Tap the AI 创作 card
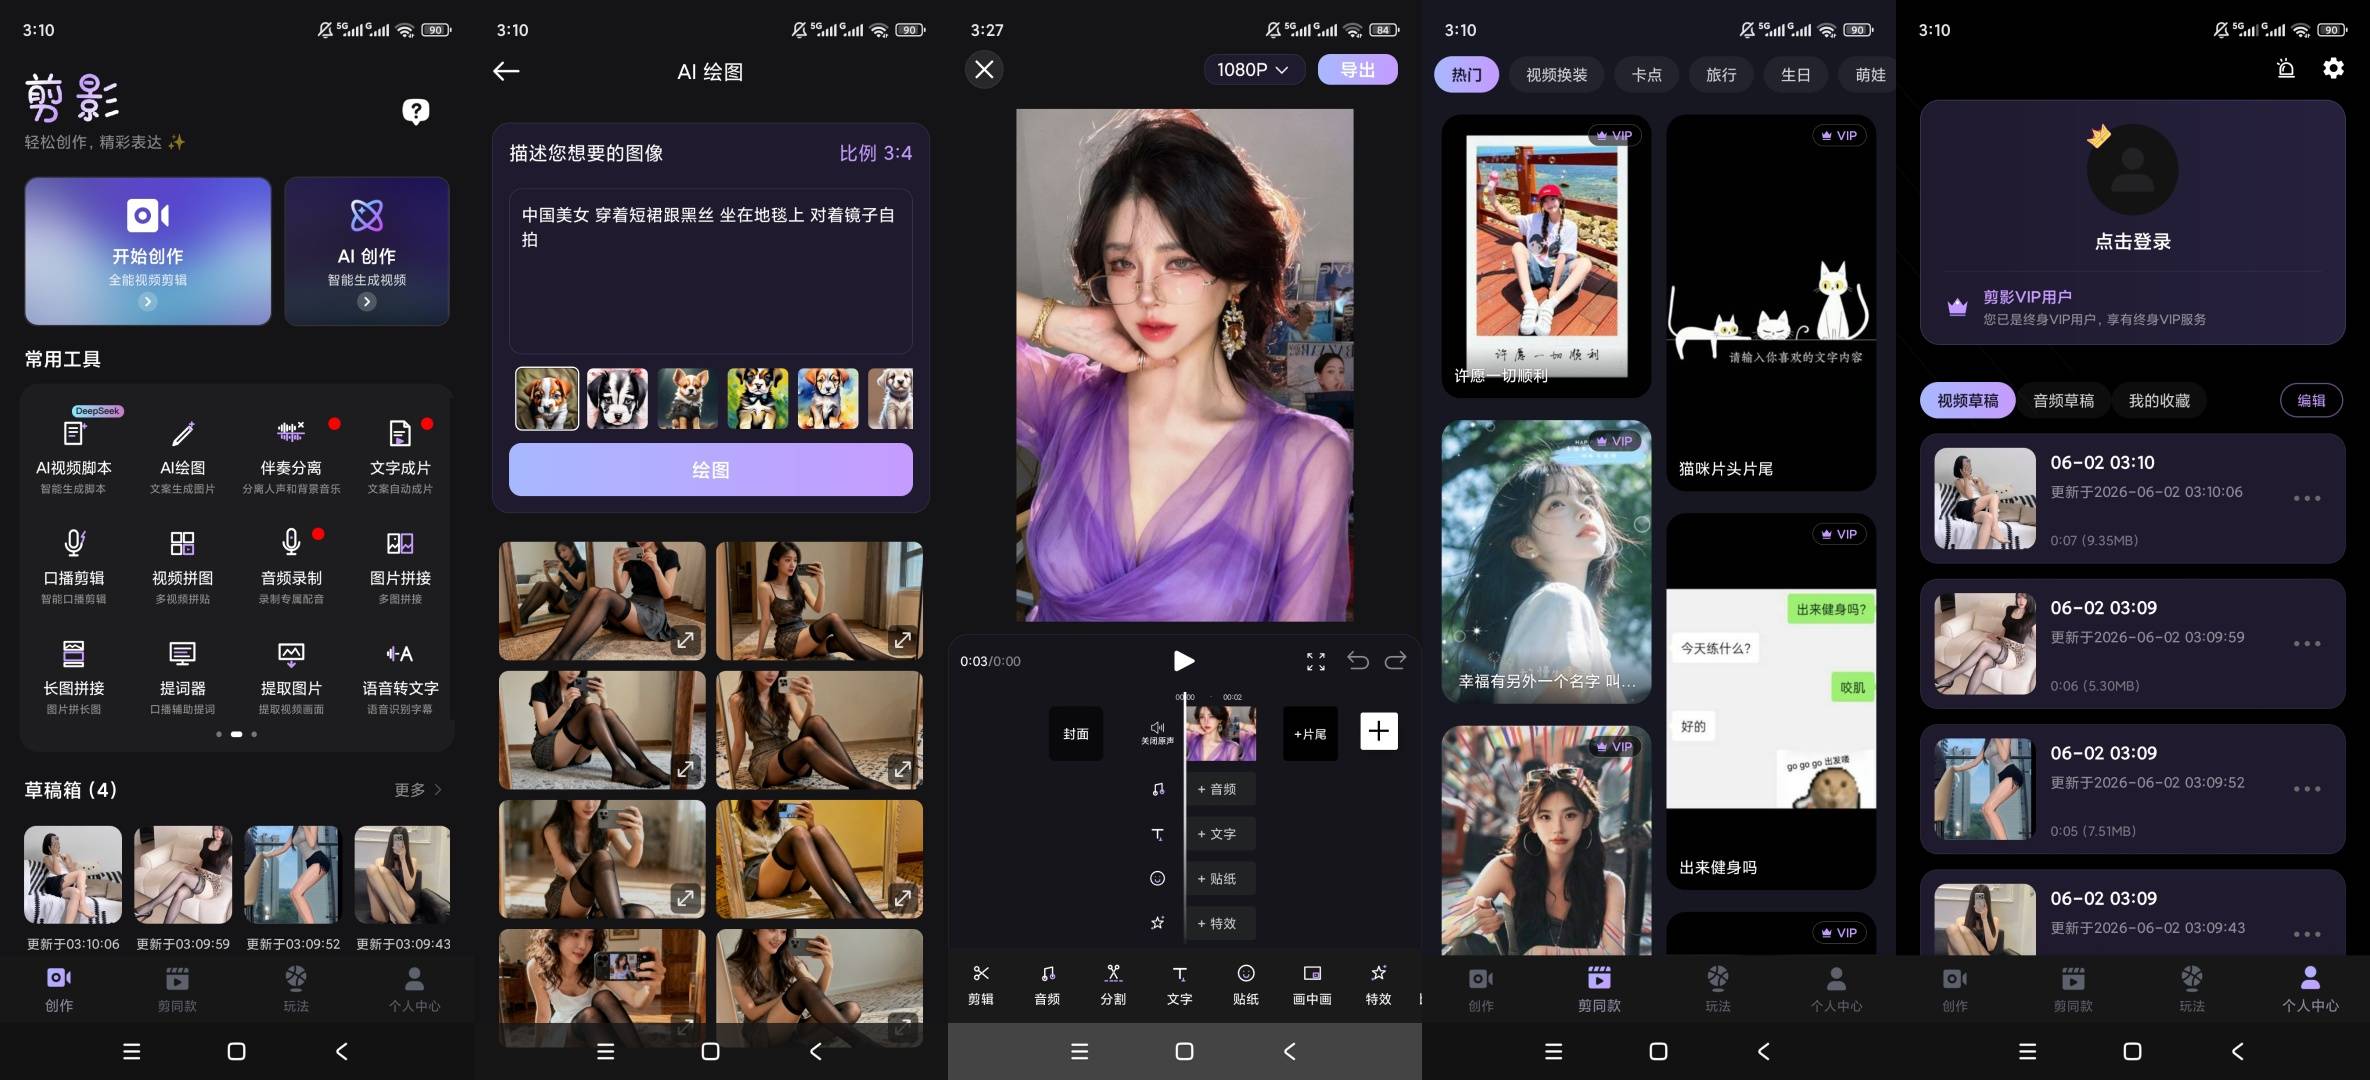 (367, 251)
